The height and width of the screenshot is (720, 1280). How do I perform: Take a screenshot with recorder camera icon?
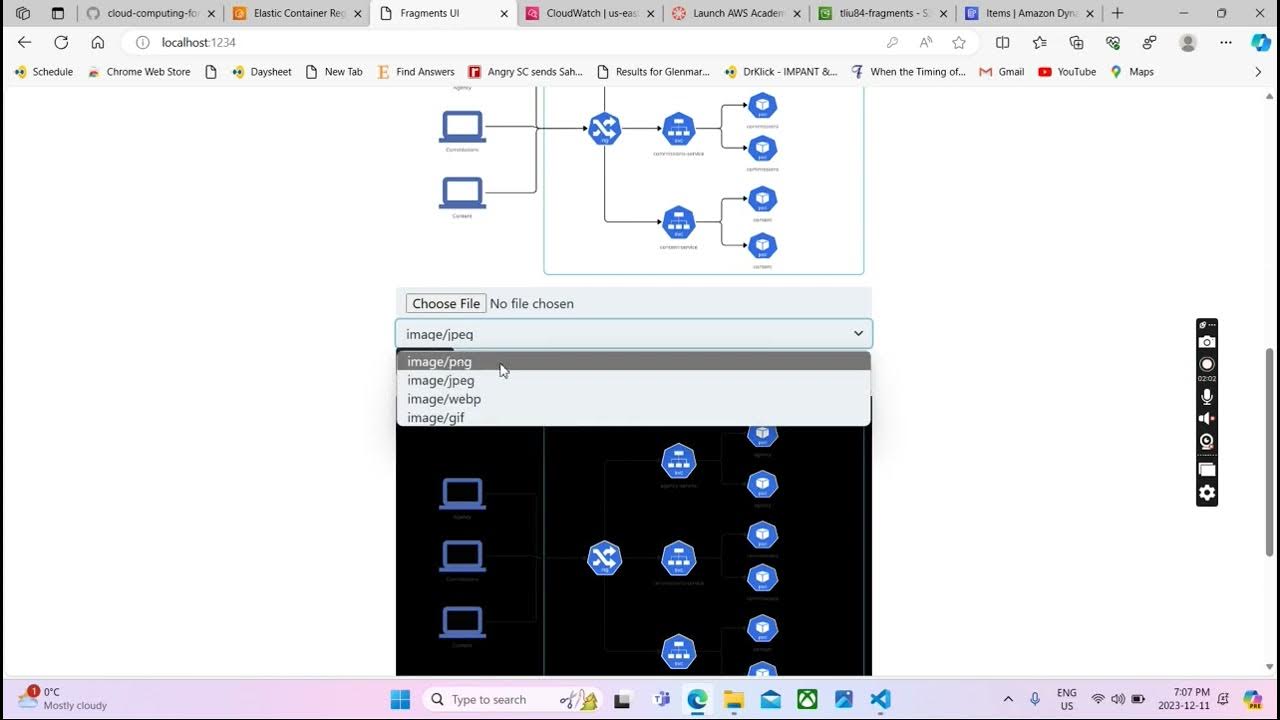1207,342
